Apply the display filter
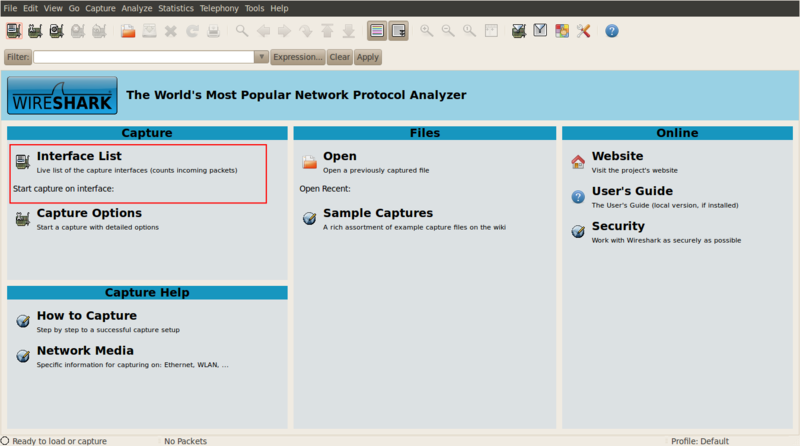This screenshot has width=800, height=446. click(368, 57)
